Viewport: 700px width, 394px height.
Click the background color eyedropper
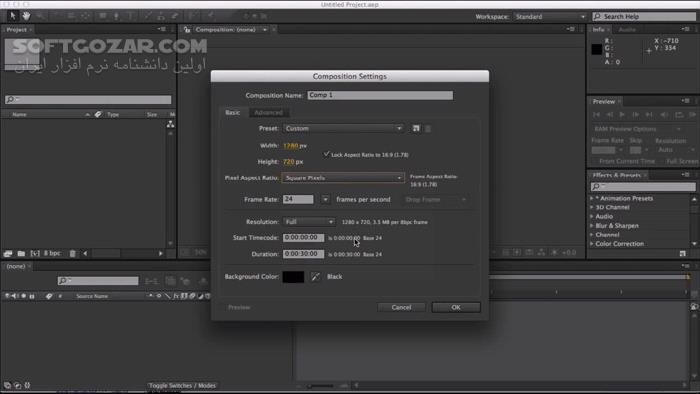pyautogui.click(x=315, y=277)
